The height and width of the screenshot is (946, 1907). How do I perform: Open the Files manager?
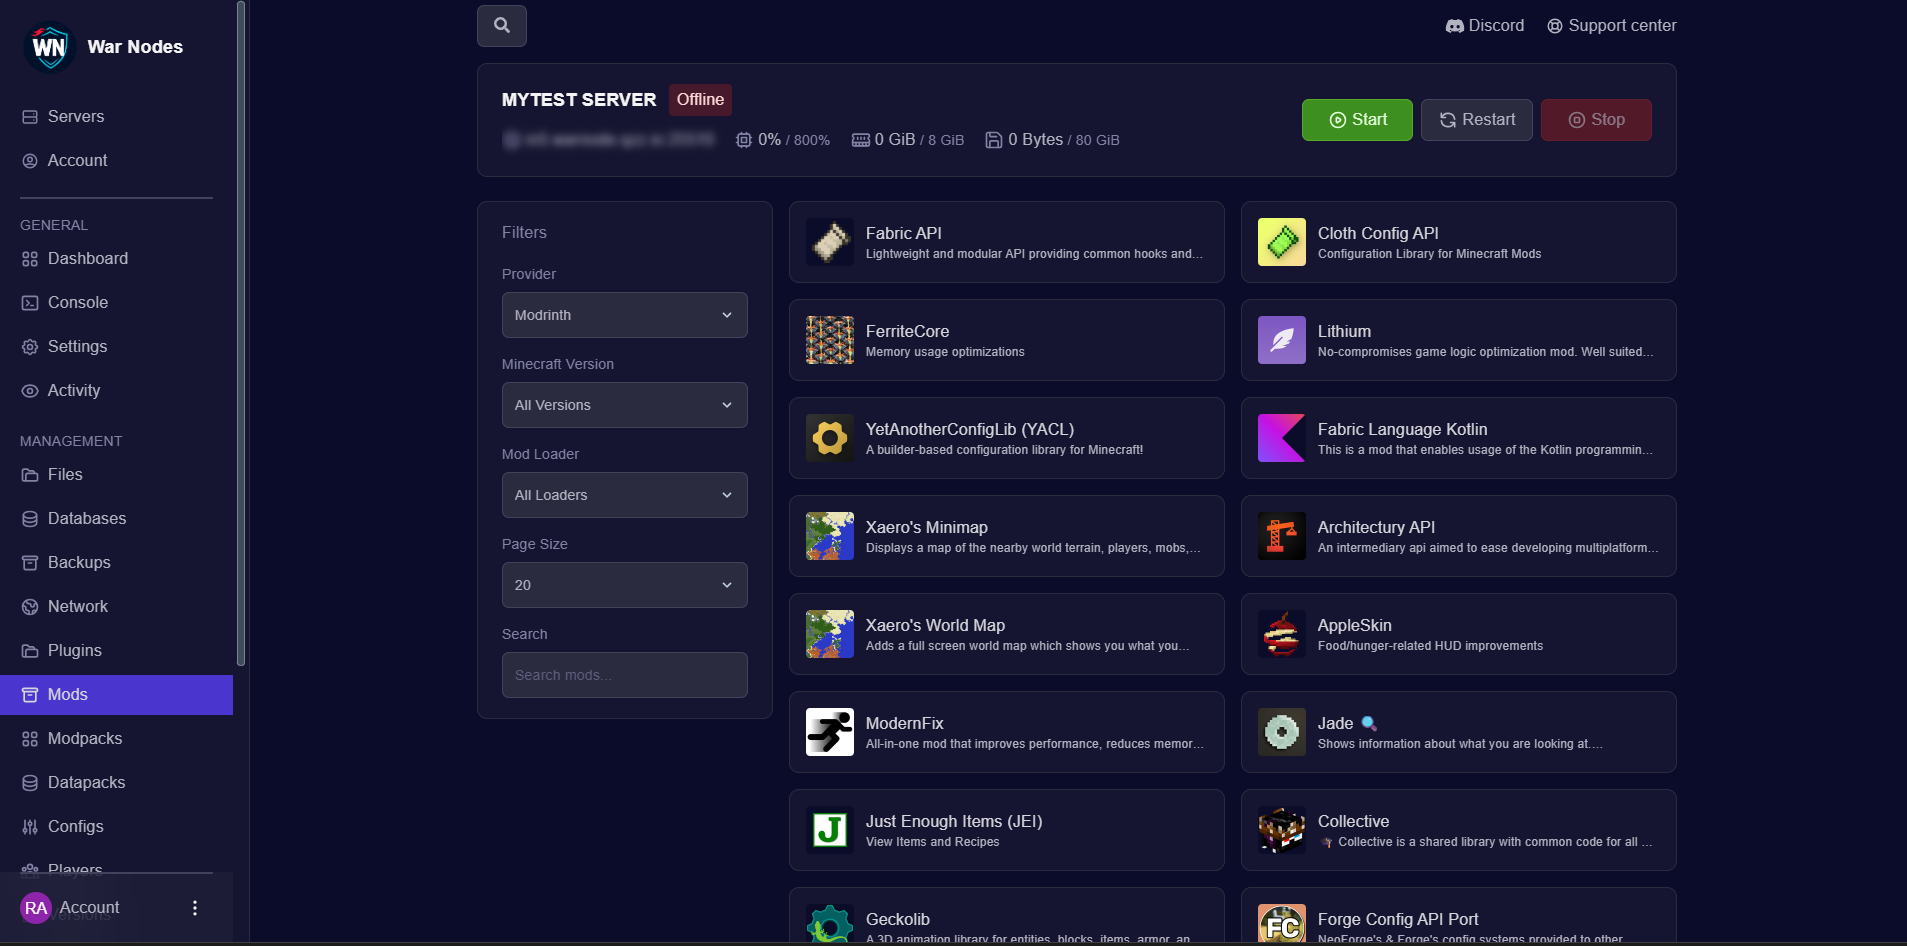click(x=116, y=475)
